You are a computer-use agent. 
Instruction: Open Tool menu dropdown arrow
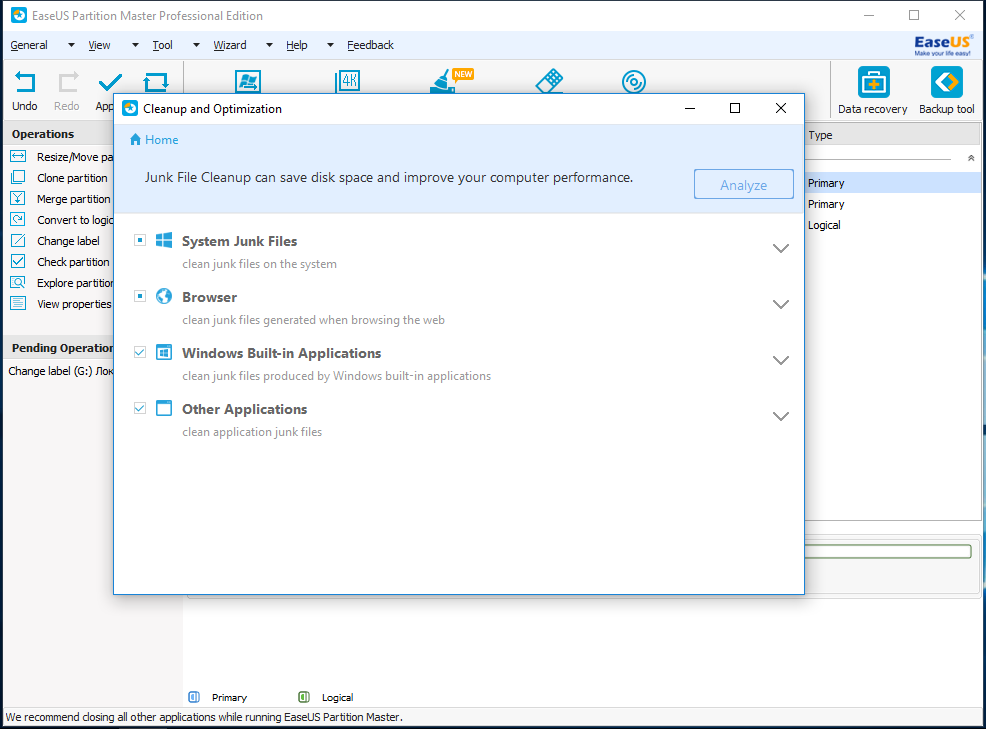pos(196,45)
